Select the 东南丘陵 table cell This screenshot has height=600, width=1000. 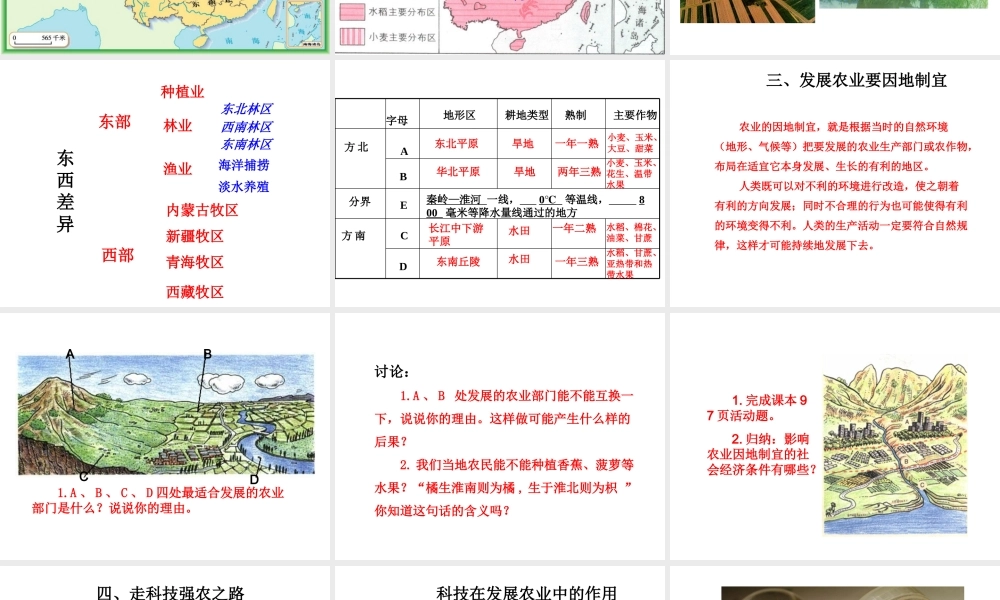(x=458, y=261)
